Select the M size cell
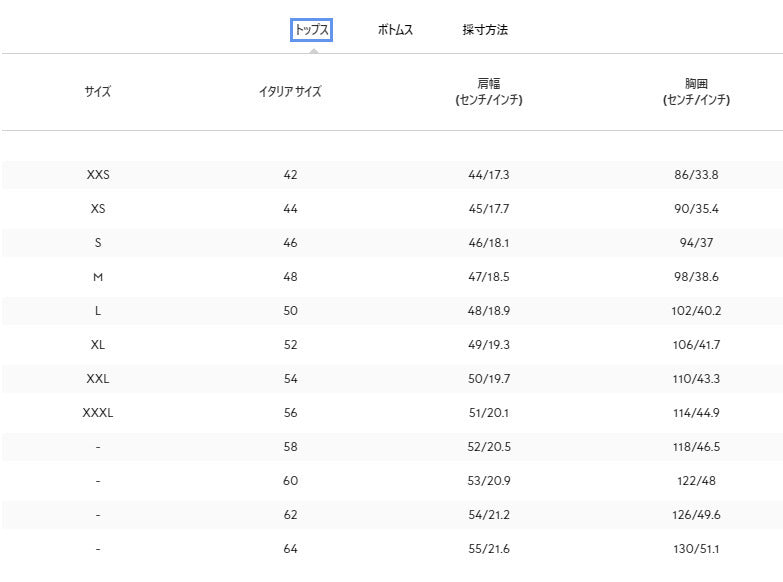This screenshot has height=582, width=783. (x=98, y=277)
